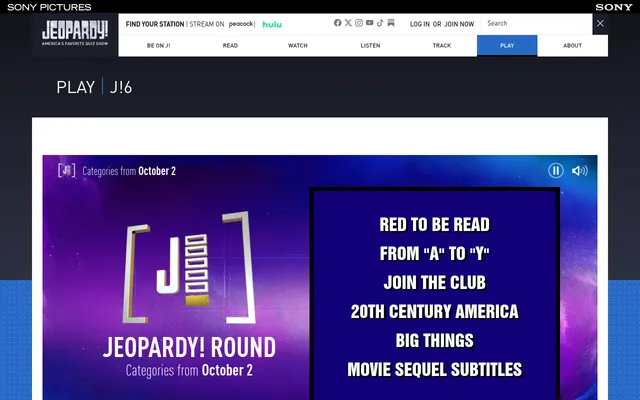640x400 pixels.
Task: Click the large J!6 bracket logo
Action: tap(189, 268)
